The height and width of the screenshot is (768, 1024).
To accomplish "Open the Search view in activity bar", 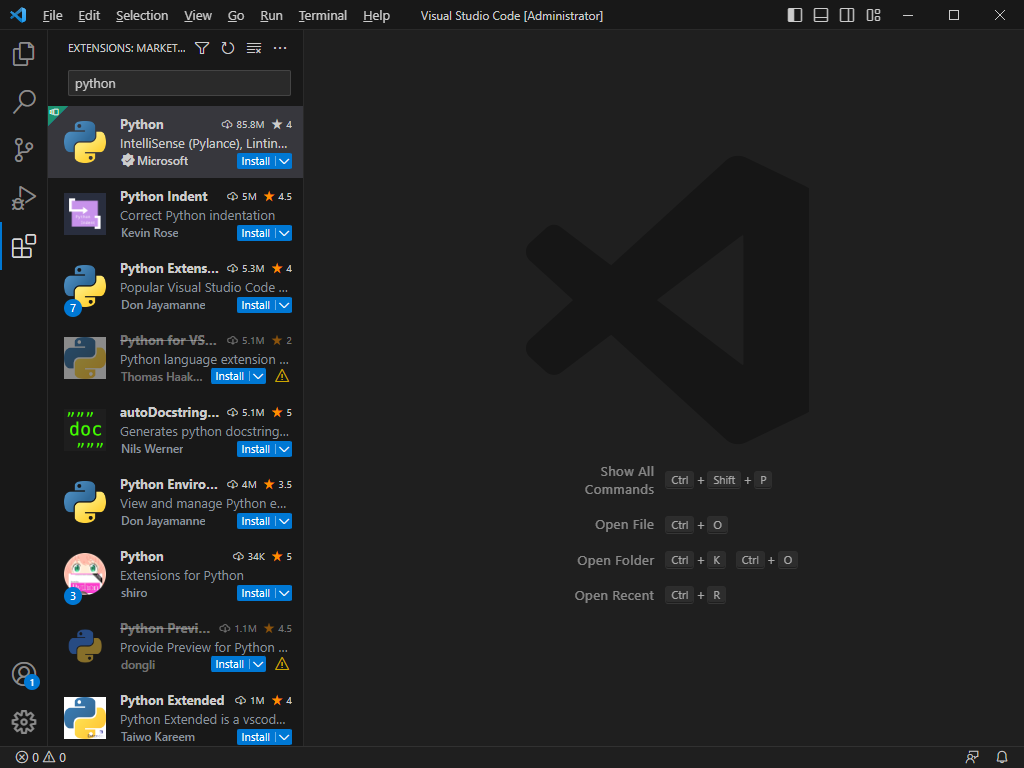I will pos(24,102).
